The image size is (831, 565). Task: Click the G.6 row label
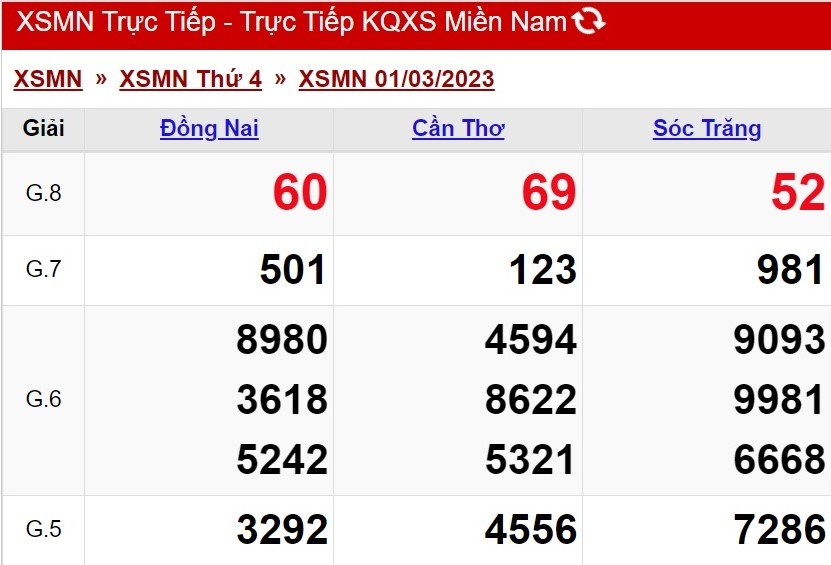coord(43,399)
